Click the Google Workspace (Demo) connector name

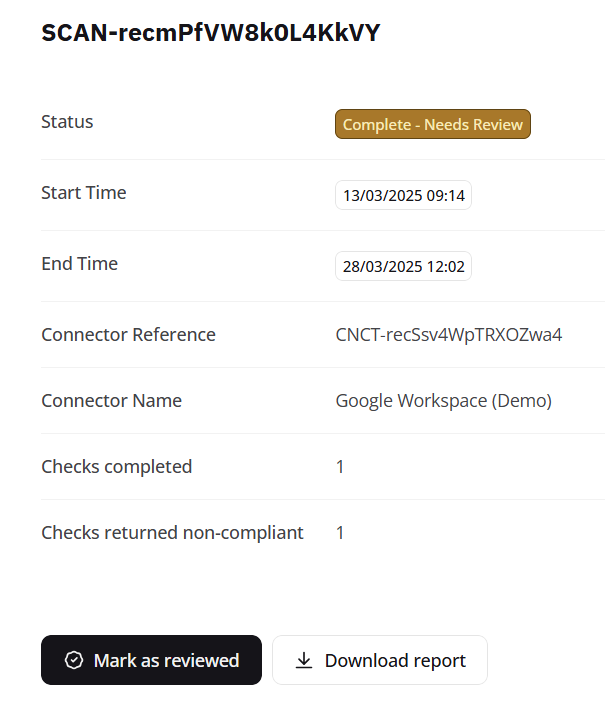(x=443, y=401)
